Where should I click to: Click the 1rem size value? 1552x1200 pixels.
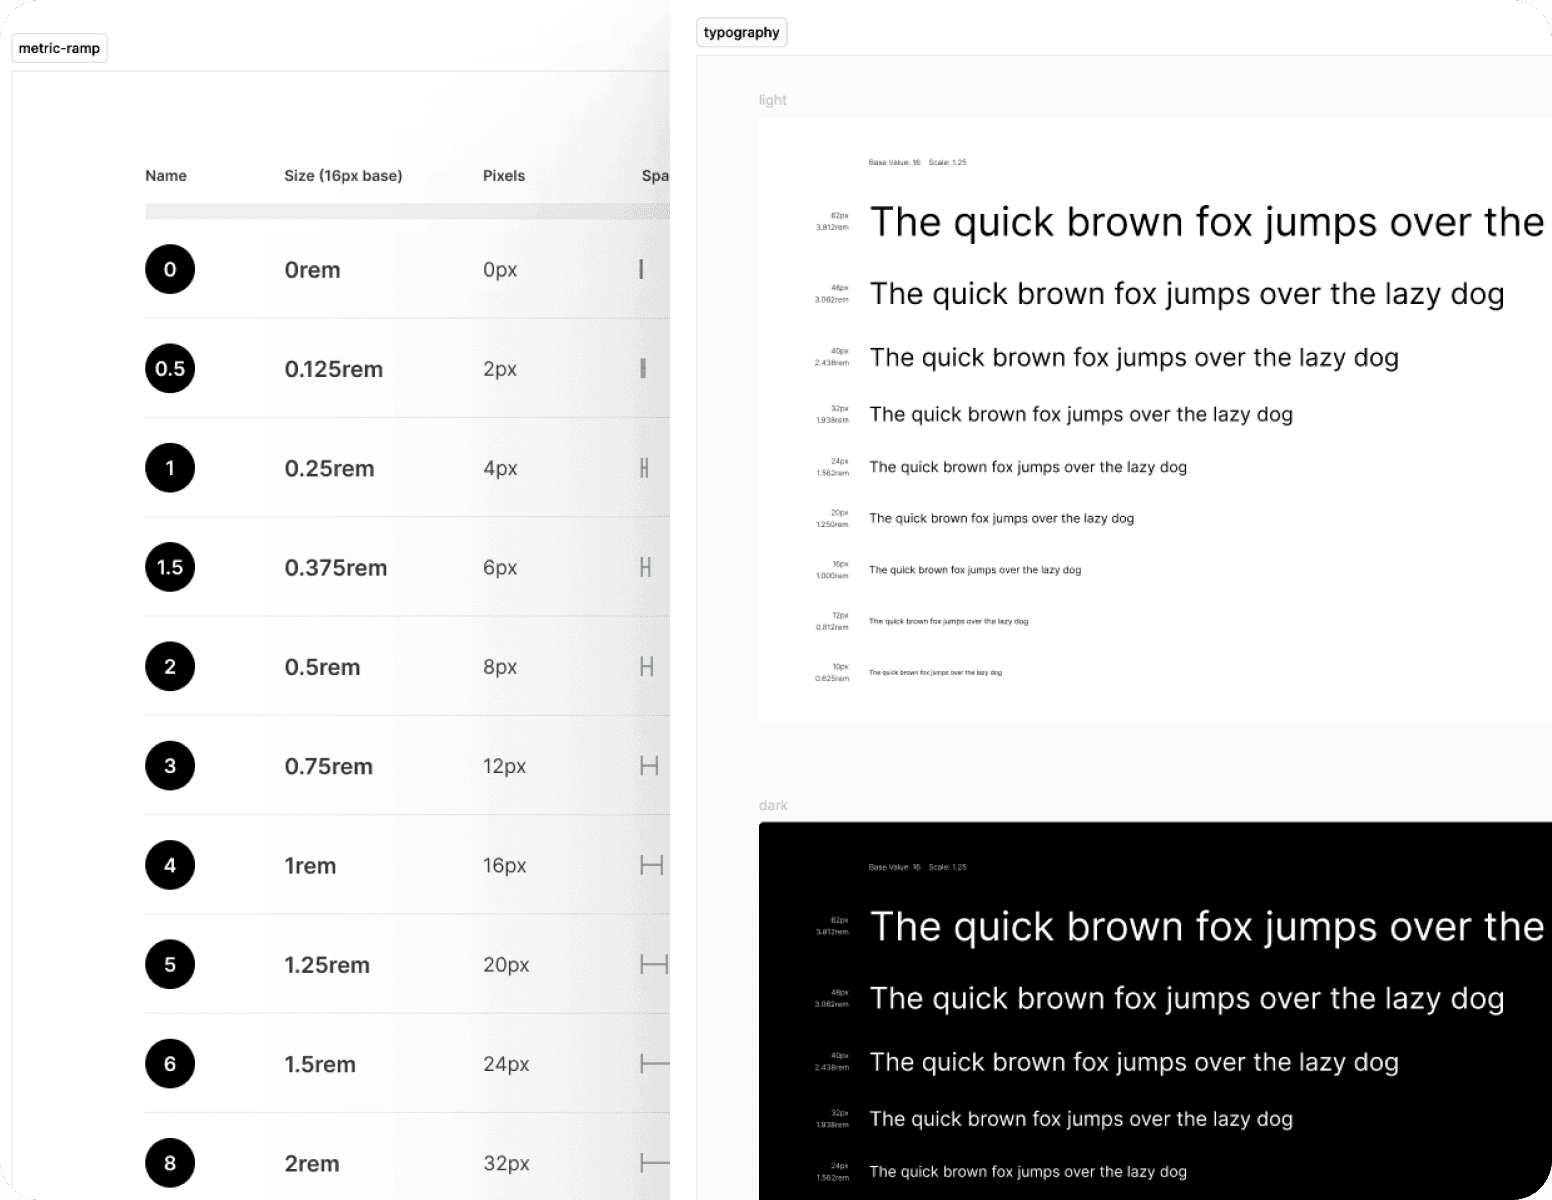pos(310,866)
